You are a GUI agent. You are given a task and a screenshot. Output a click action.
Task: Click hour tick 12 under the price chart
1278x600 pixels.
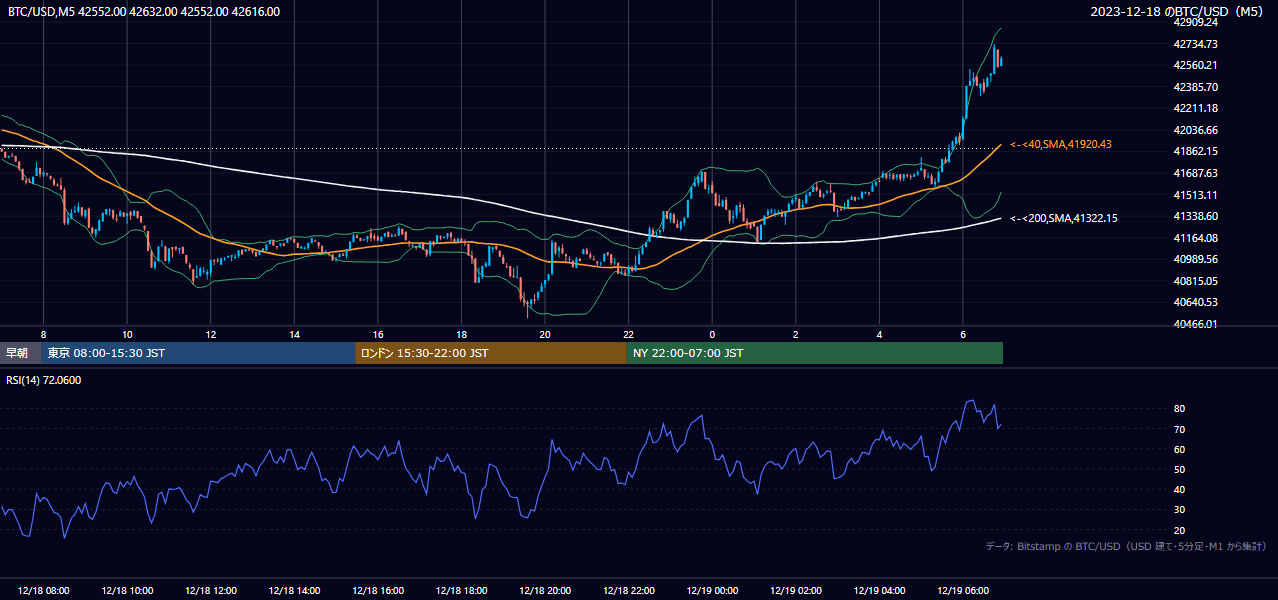pos(211,334)
